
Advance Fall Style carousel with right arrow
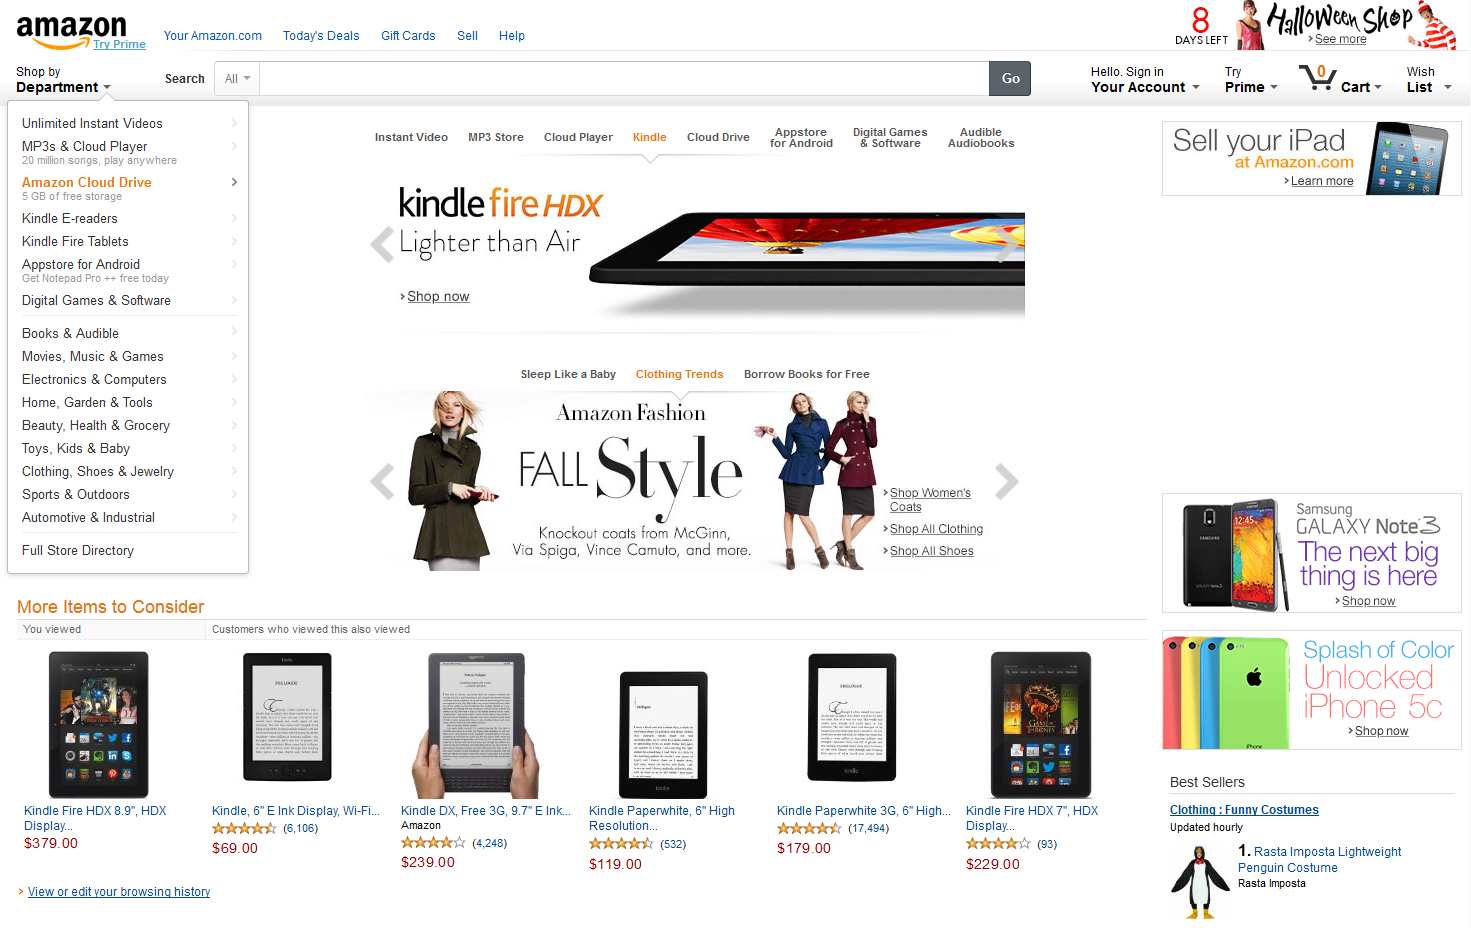[1006, 481]
